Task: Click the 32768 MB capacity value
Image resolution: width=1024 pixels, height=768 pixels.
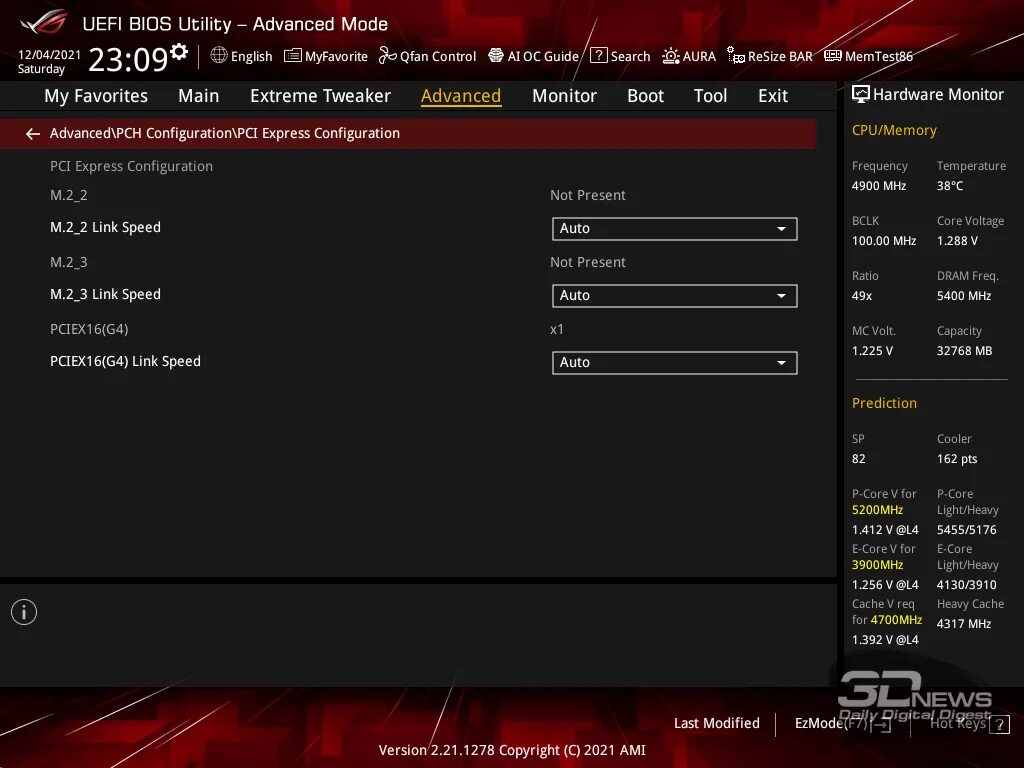Action: click(x=965, y=351)
